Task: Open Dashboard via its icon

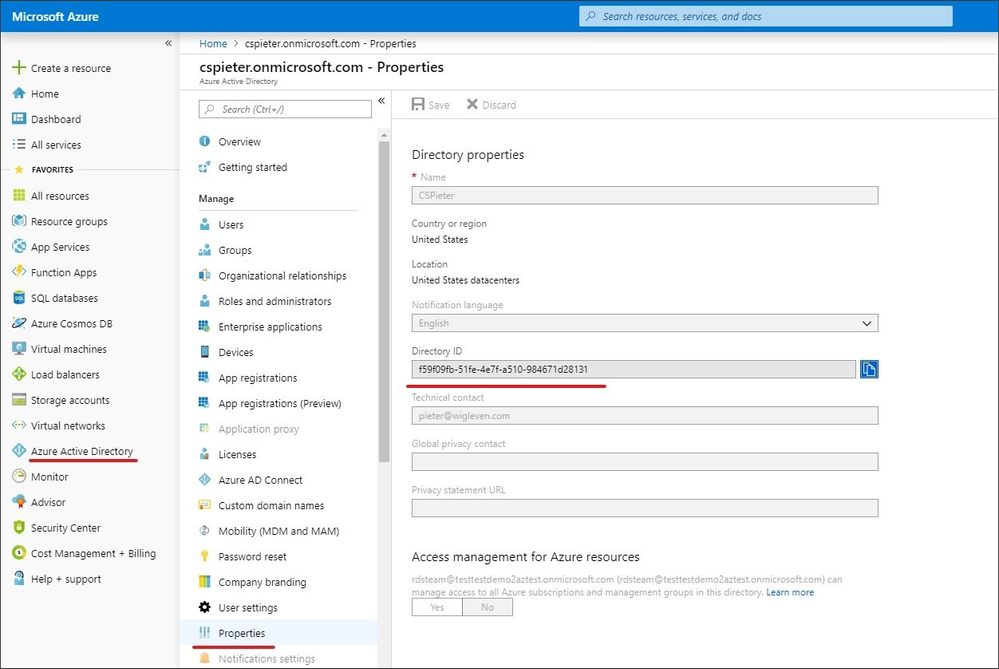Action: [19, 119]
